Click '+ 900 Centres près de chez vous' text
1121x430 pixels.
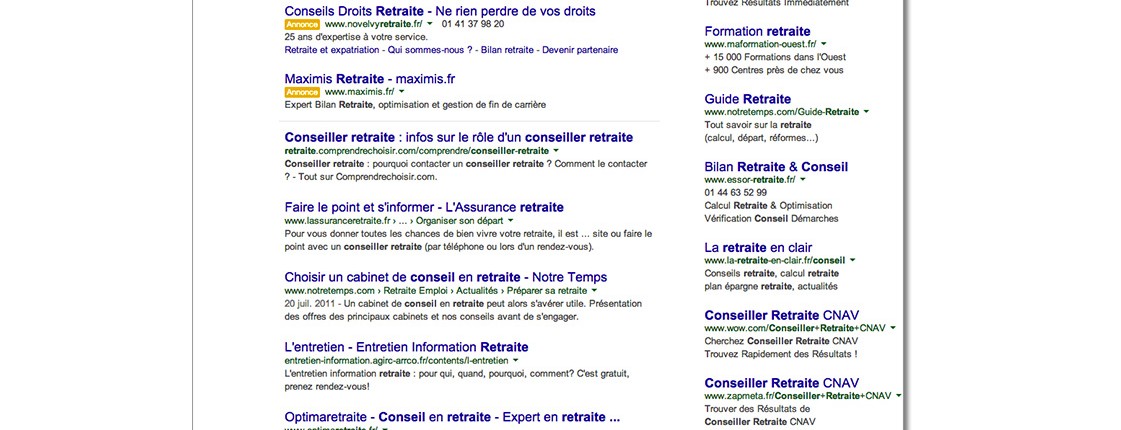[774, 70]
